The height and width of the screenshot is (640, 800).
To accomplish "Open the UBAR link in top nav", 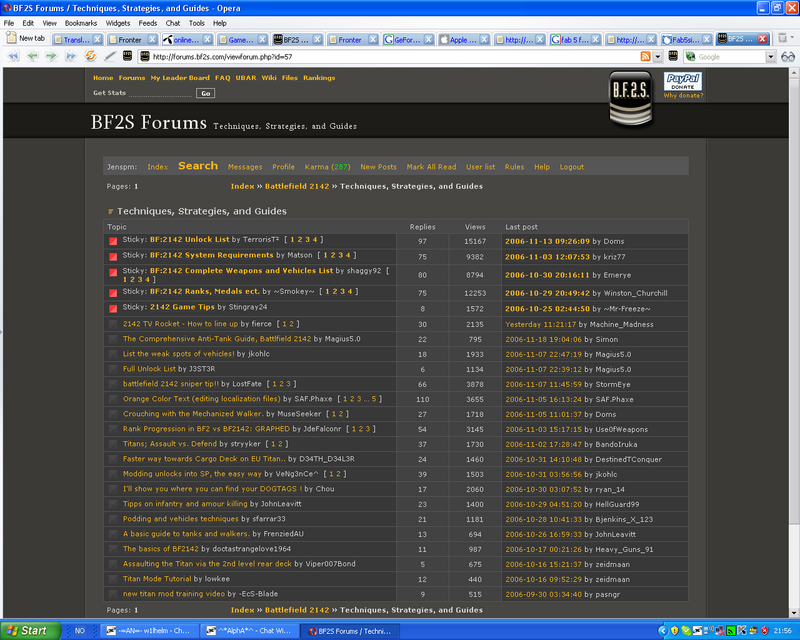I will (246, 78).
